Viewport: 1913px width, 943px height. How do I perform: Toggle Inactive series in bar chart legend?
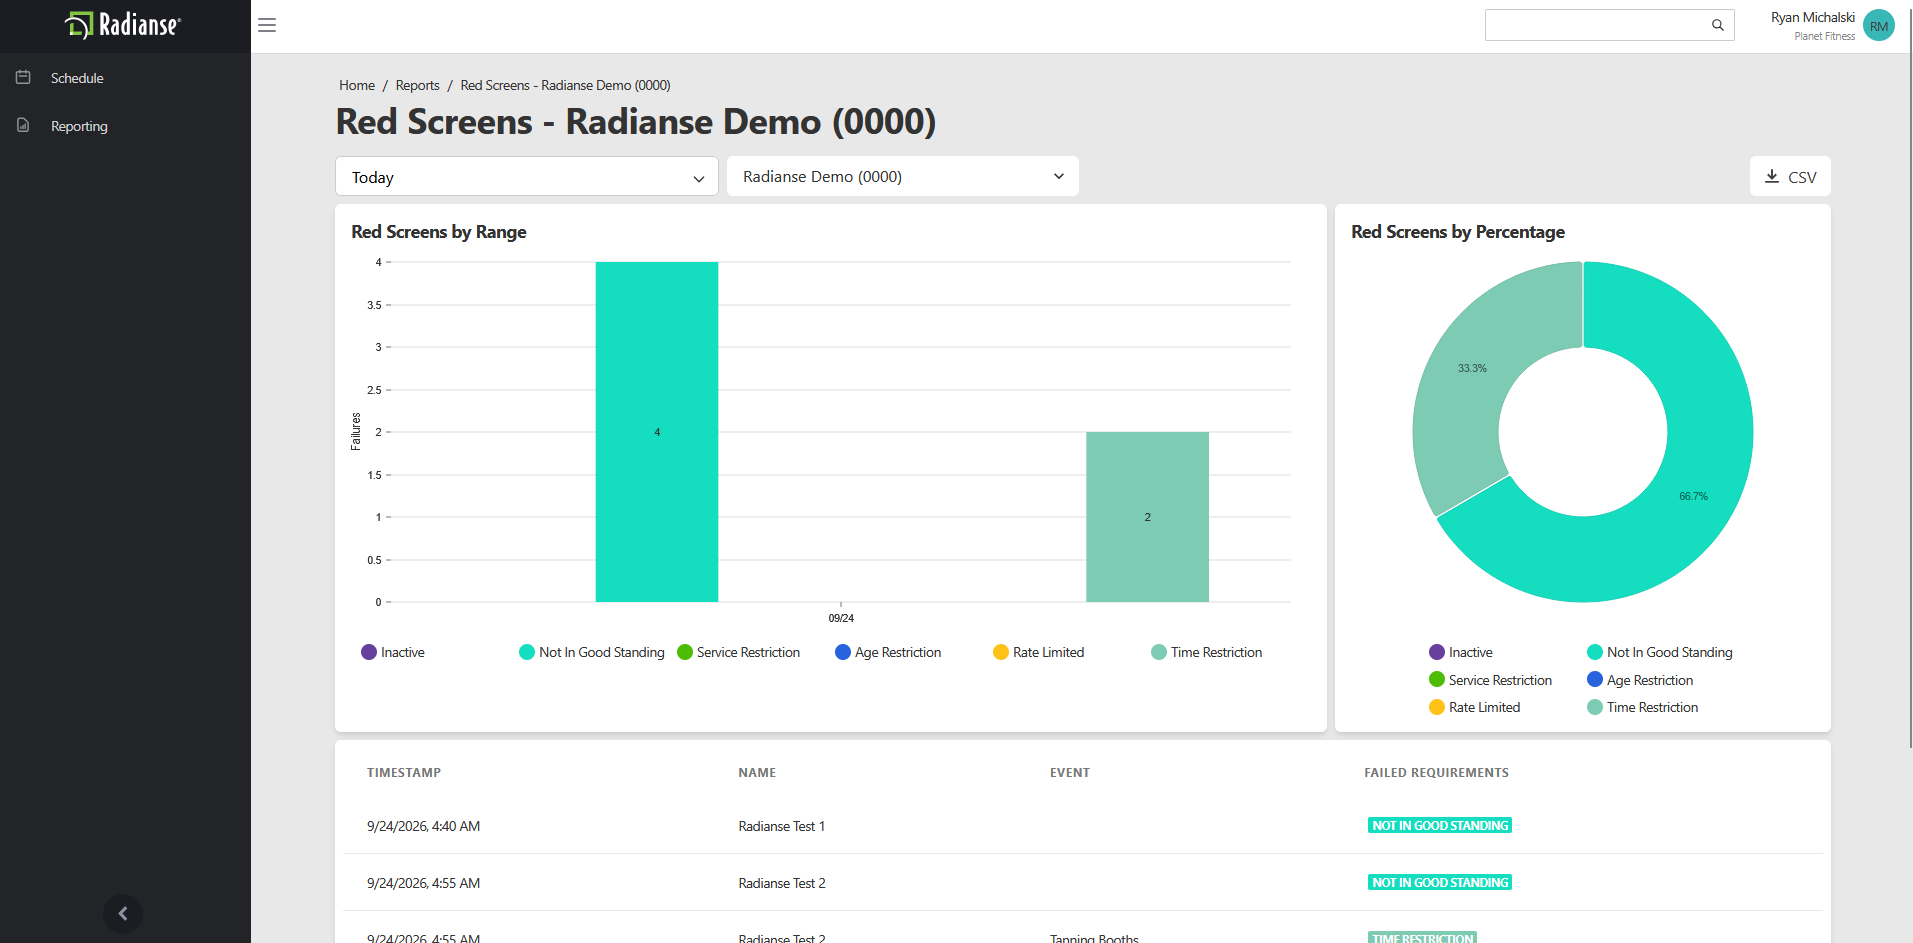coord(393,652)
